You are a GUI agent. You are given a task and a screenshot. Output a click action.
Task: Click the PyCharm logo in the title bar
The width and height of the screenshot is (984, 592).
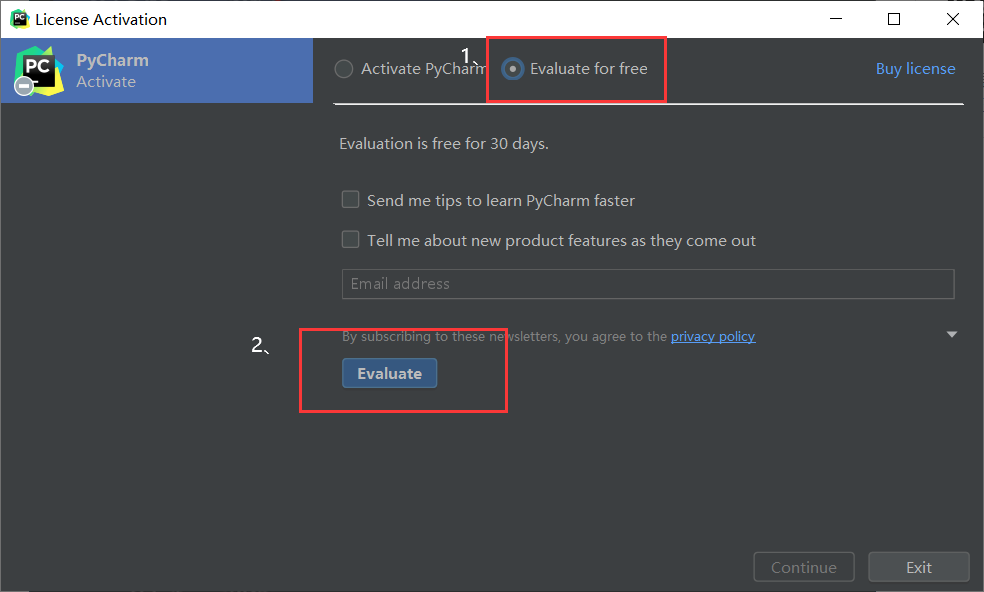click(x=19, y=19)
